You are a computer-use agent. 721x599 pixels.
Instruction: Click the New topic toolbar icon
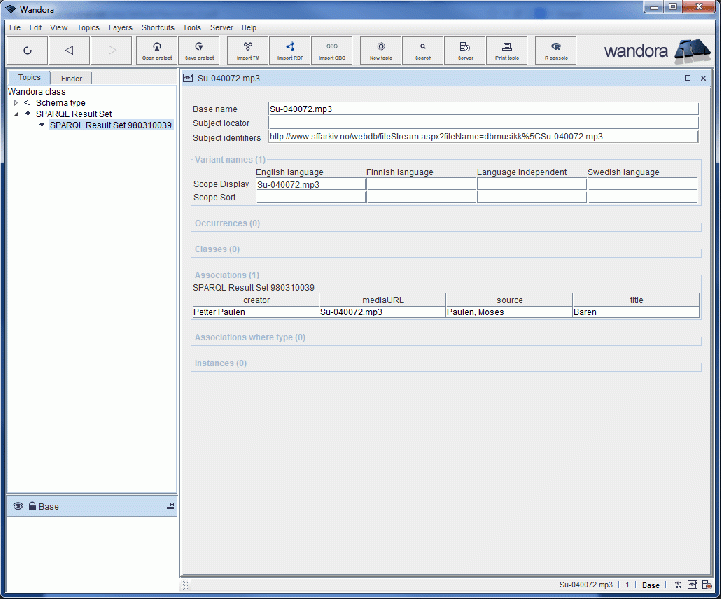point(381,50)
